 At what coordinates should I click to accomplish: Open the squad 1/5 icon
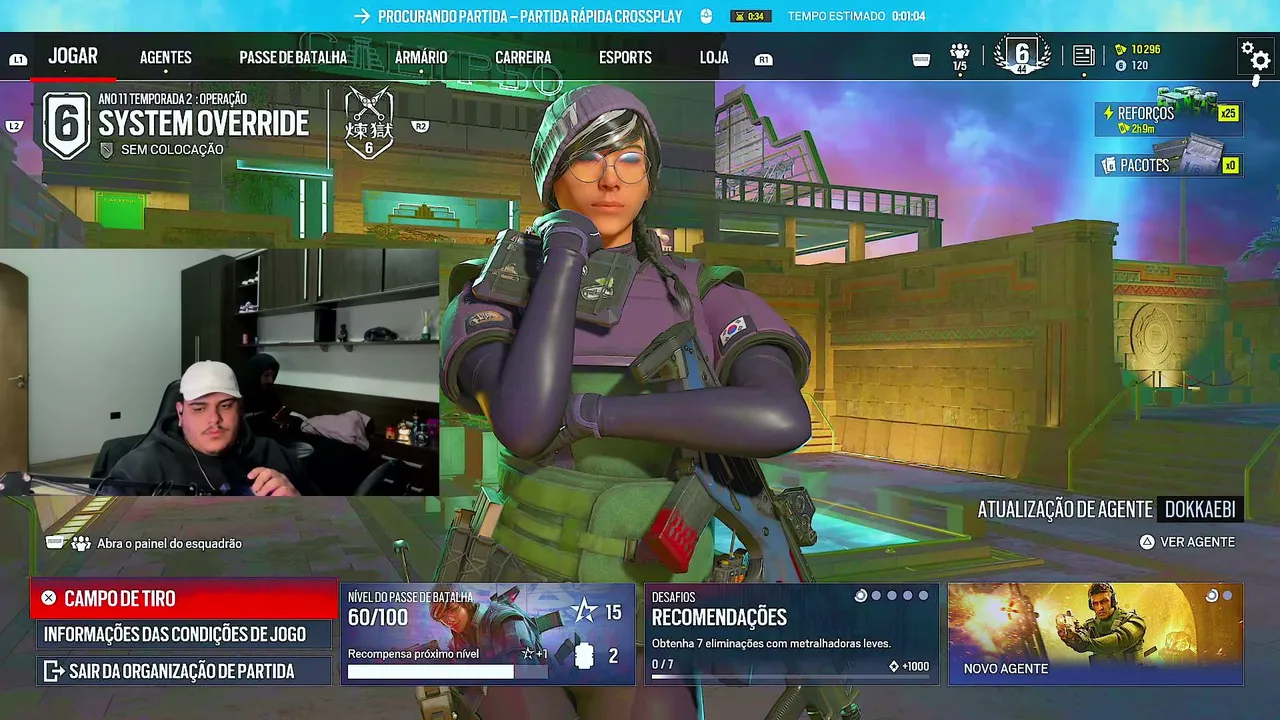(x=960, y=57)
